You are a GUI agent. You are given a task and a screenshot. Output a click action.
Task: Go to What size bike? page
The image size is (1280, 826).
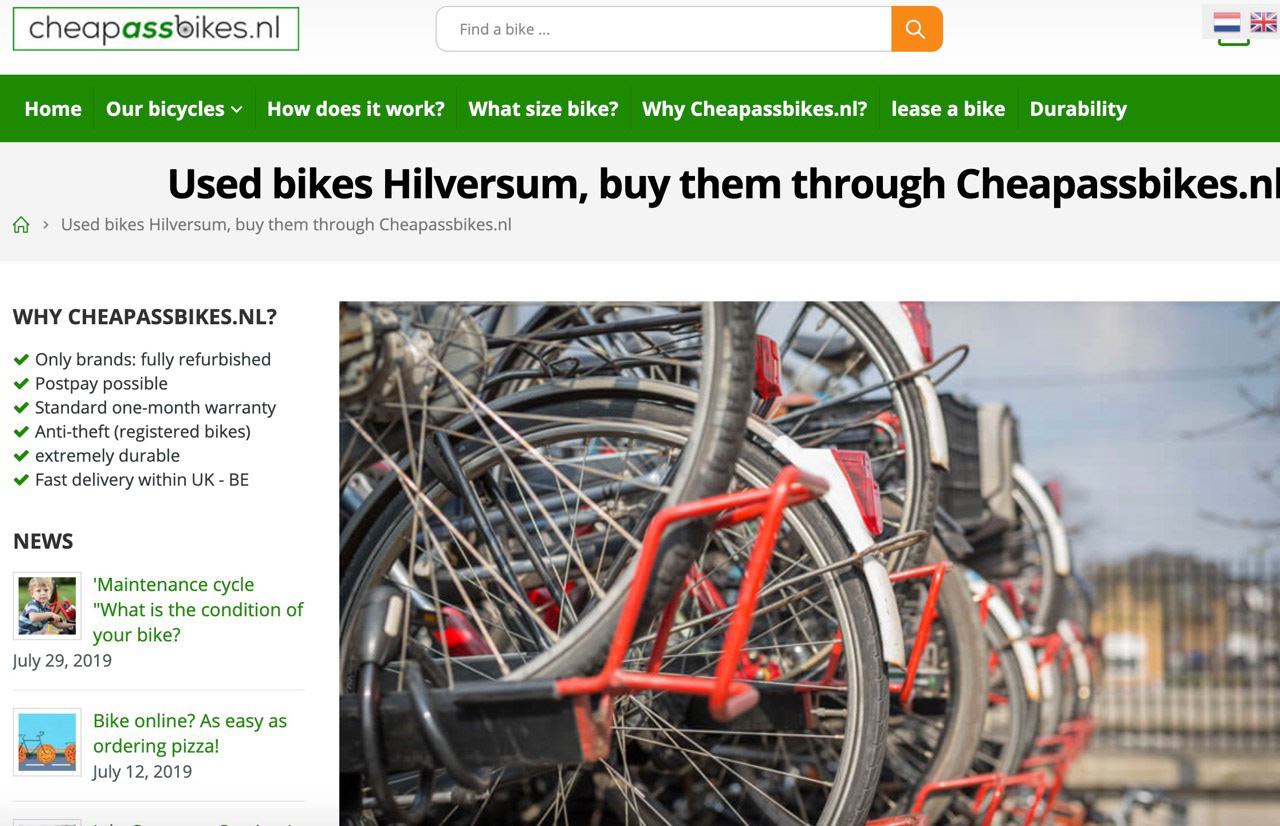[x=543, y=109]
